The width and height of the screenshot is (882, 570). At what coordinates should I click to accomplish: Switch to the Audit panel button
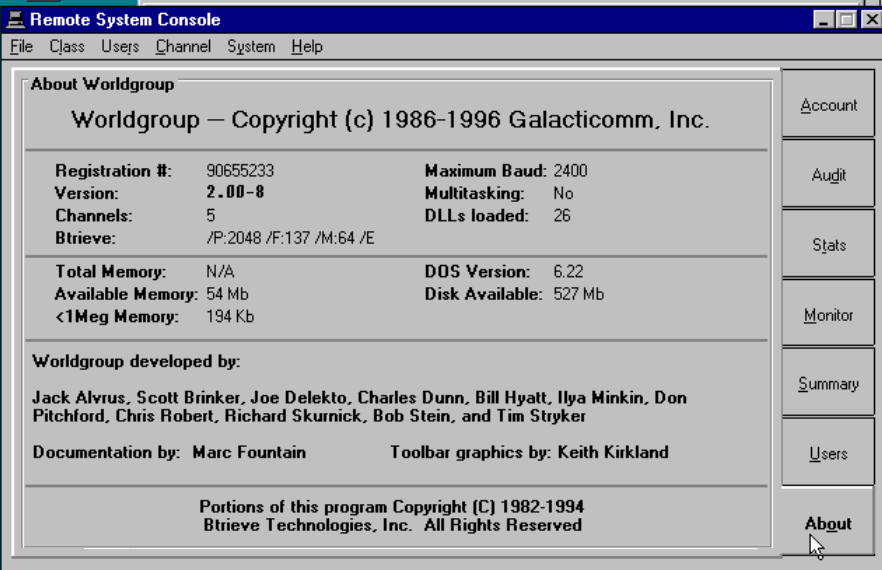point(828,174)
